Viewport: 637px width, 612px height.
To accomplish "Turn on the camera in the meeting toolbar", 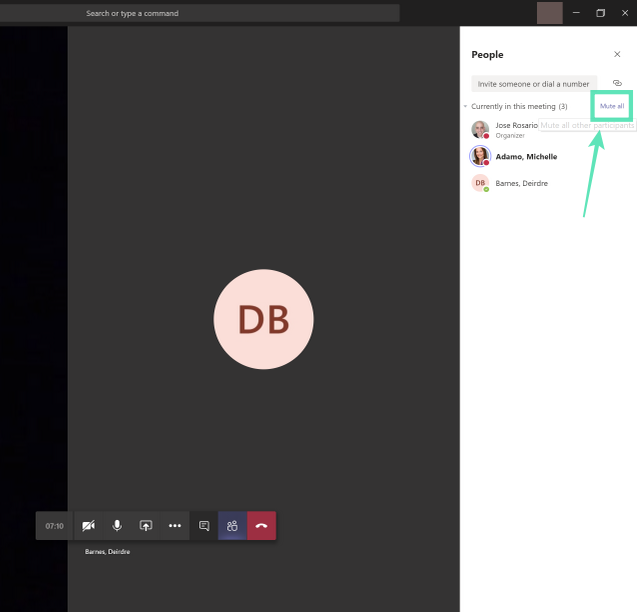I will [x=88, y=526].
